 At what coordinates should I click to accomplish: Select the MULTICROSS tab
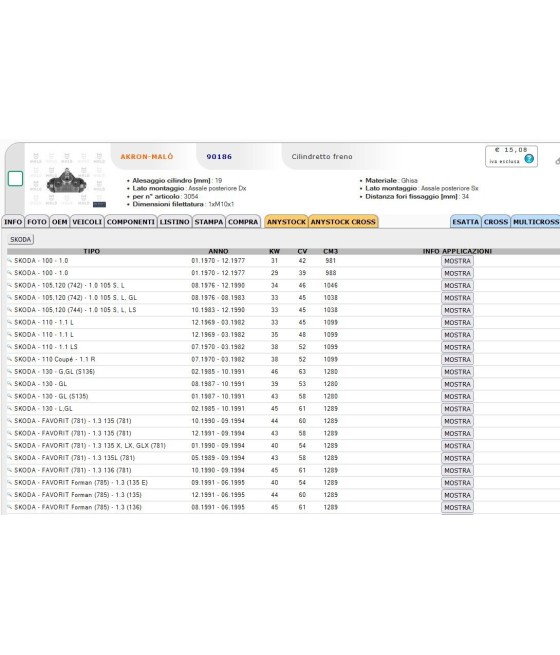coord(536,222)
